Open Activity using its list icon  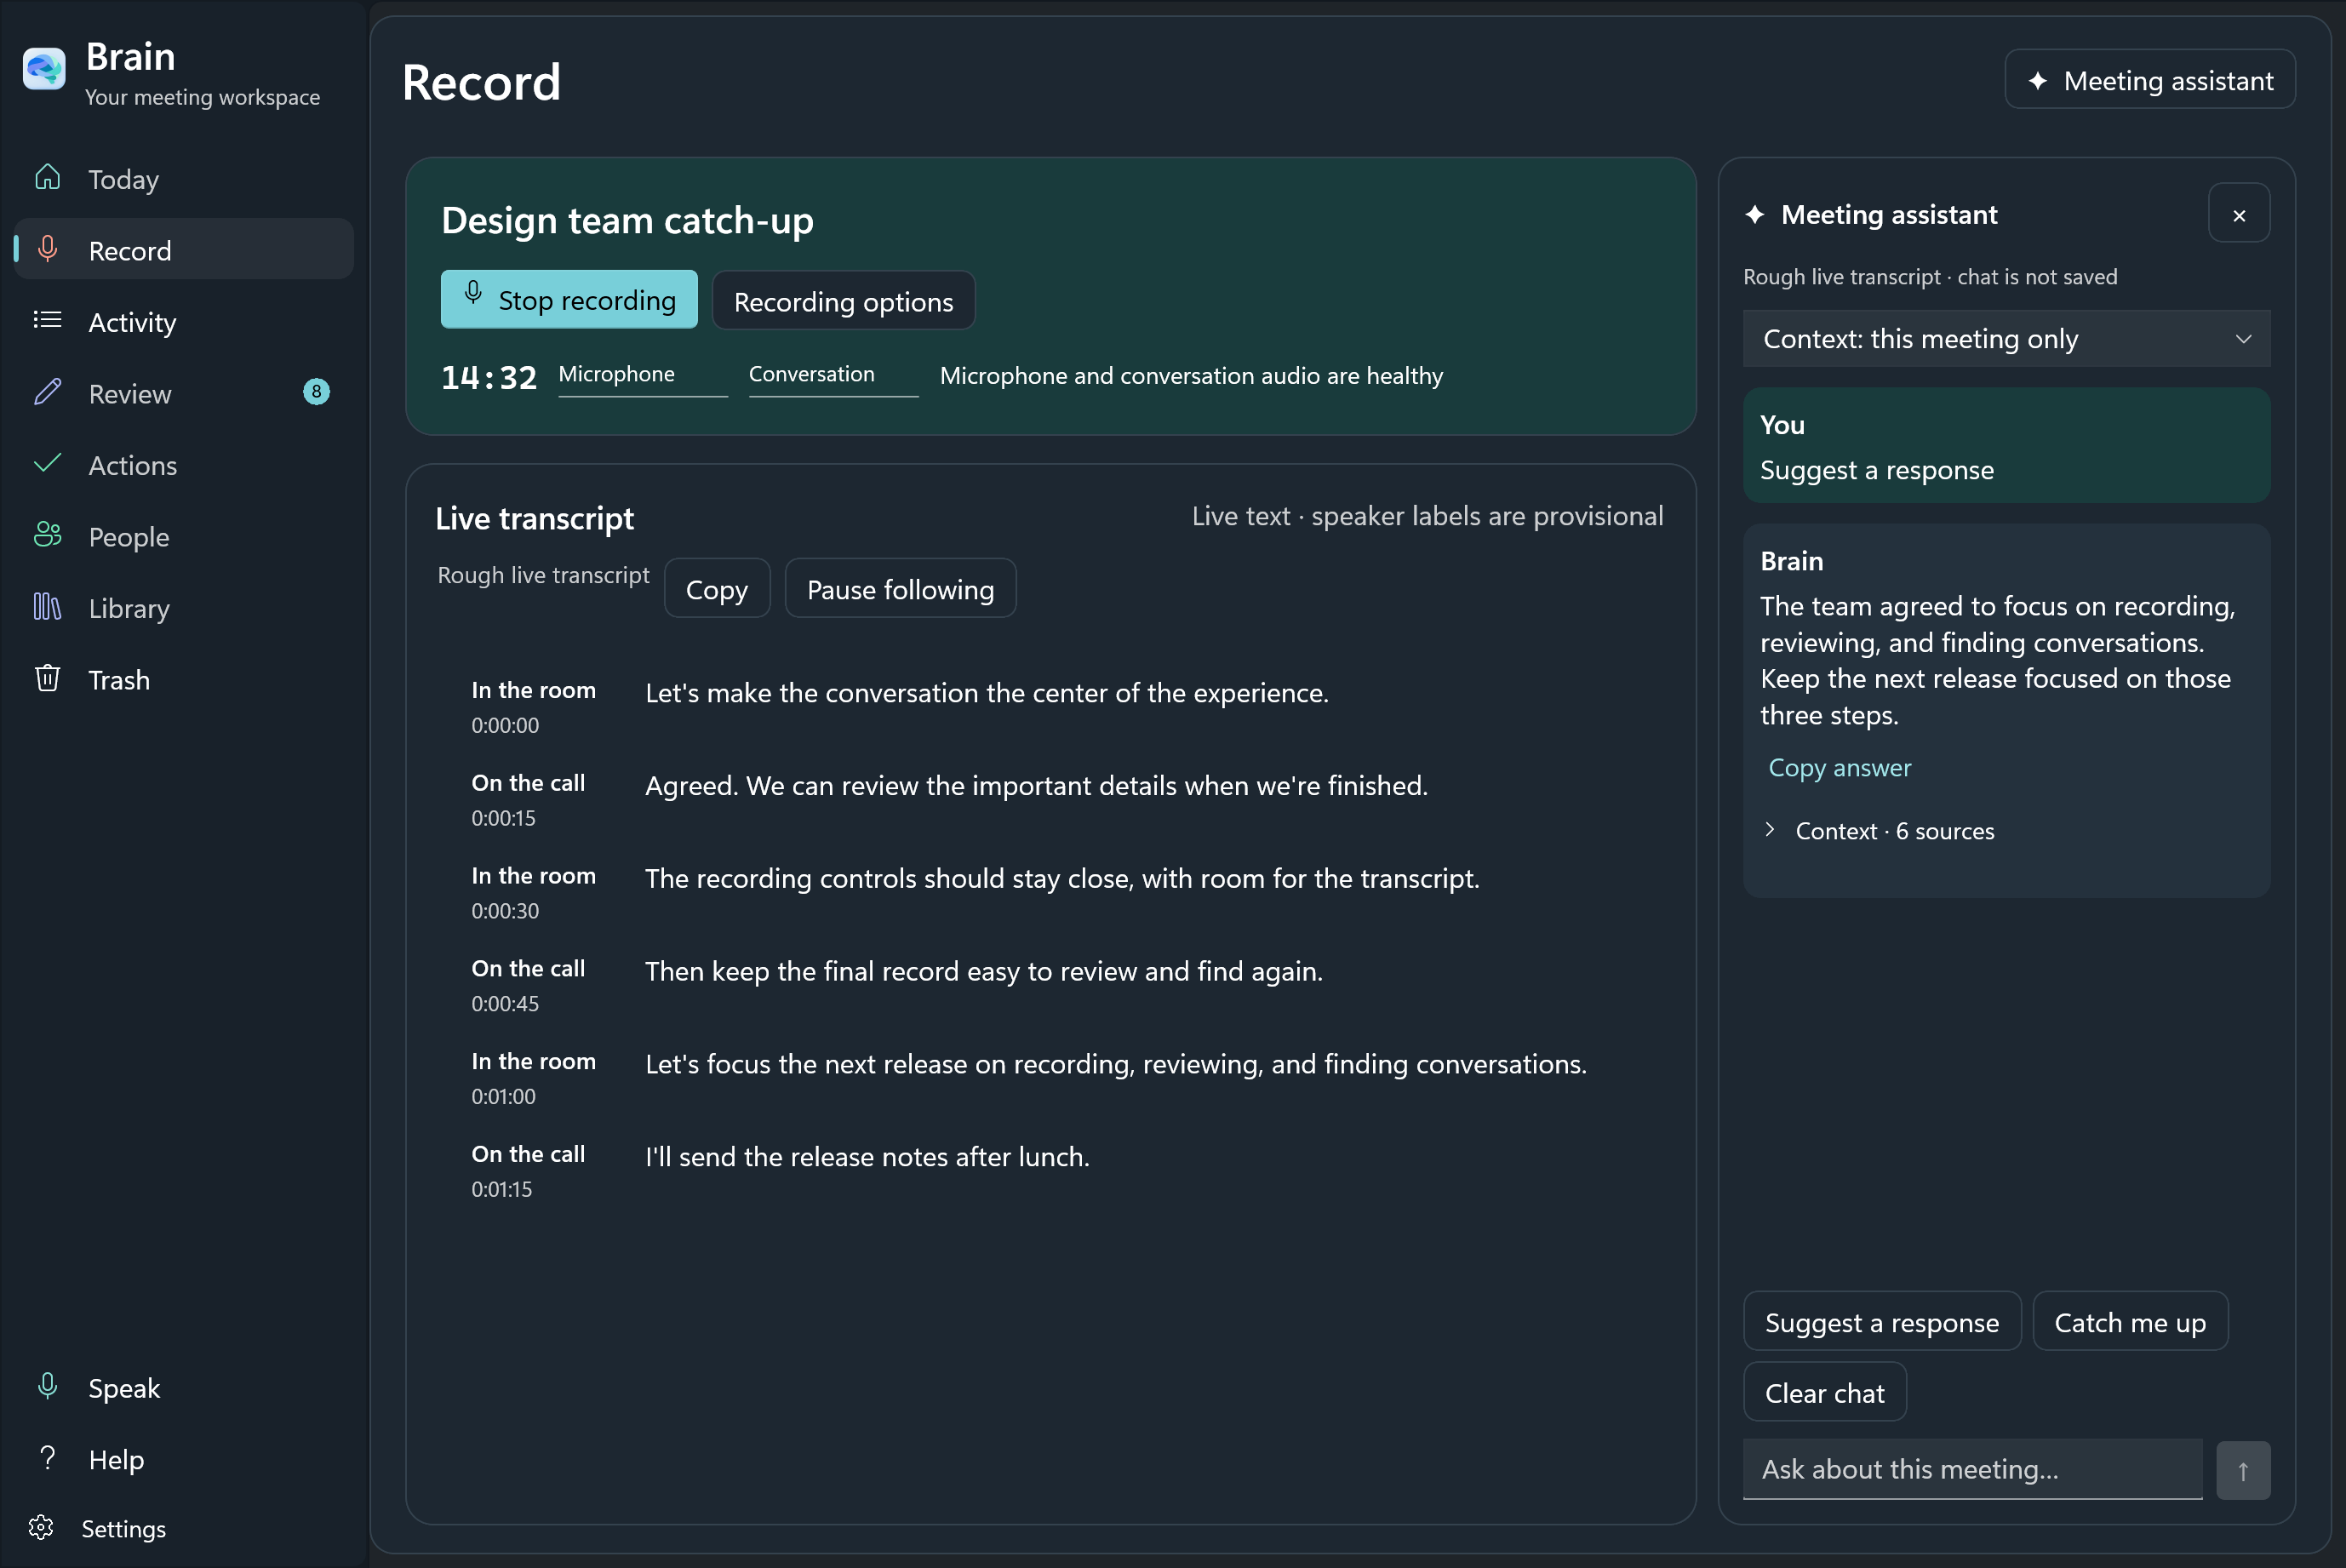coord(47,321)
